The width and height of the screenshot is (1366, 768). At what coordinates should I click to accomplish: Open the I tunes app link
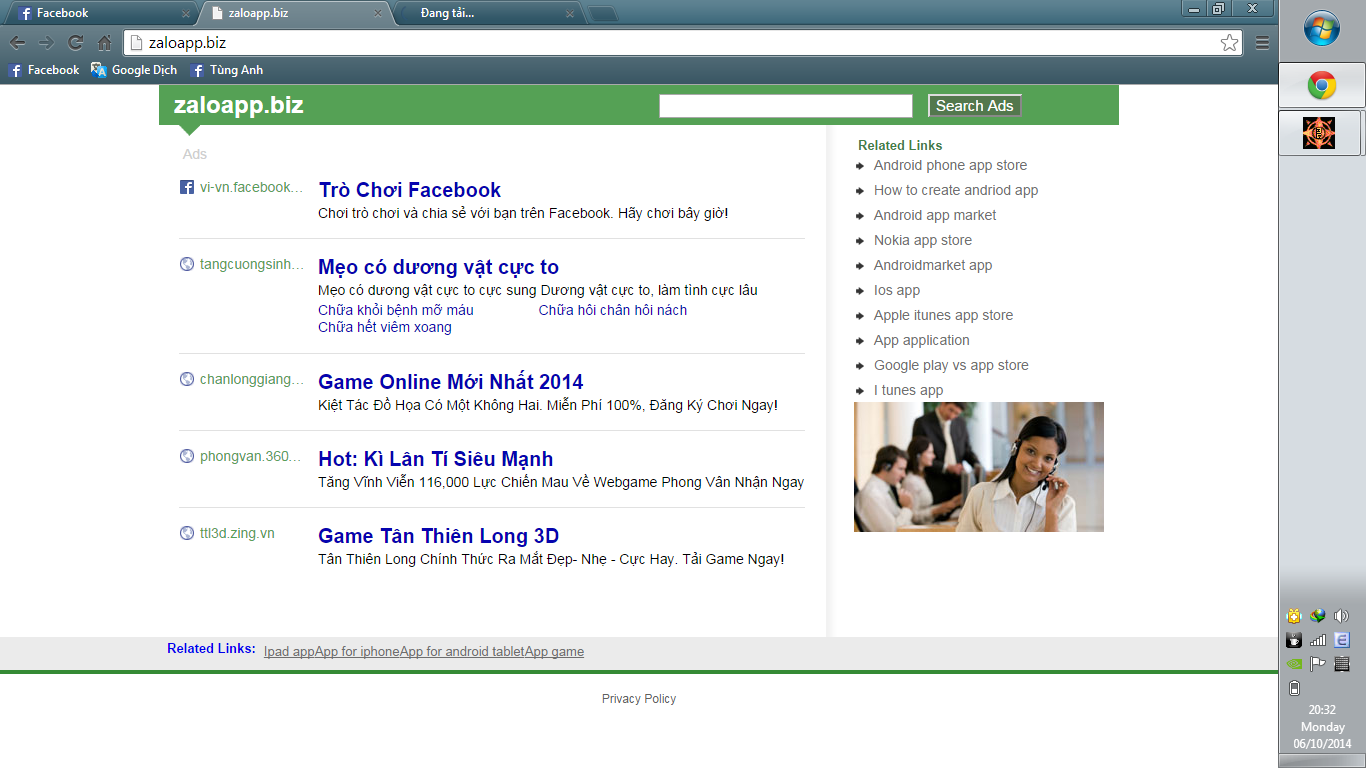tap(908, 390)
